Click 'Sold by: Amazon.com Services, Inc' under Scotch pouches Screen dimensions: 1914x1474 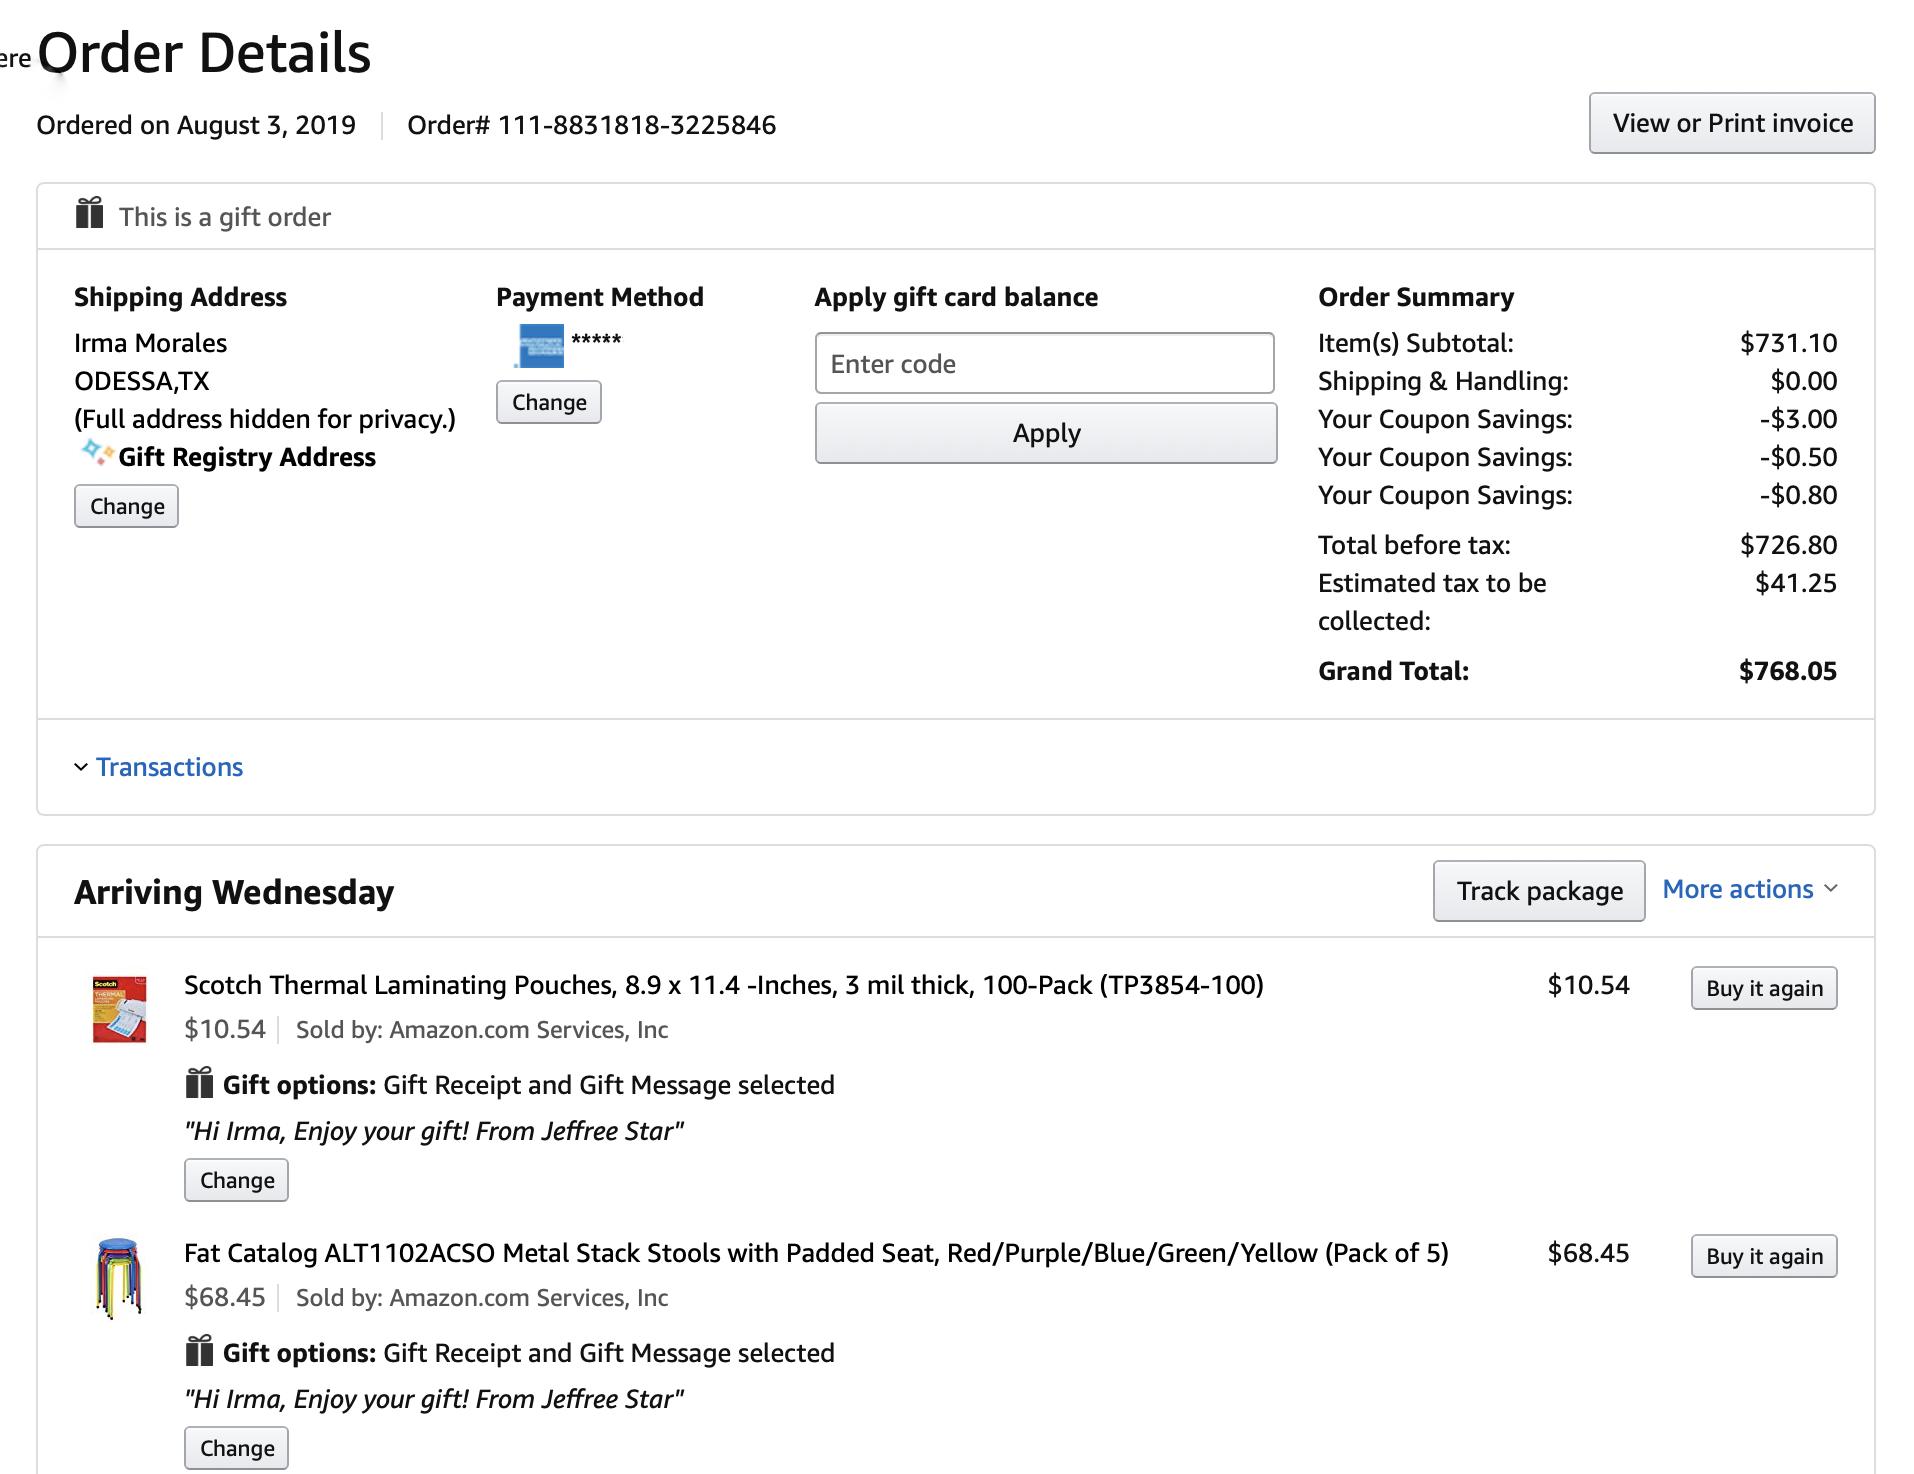tap(482, 1030)
